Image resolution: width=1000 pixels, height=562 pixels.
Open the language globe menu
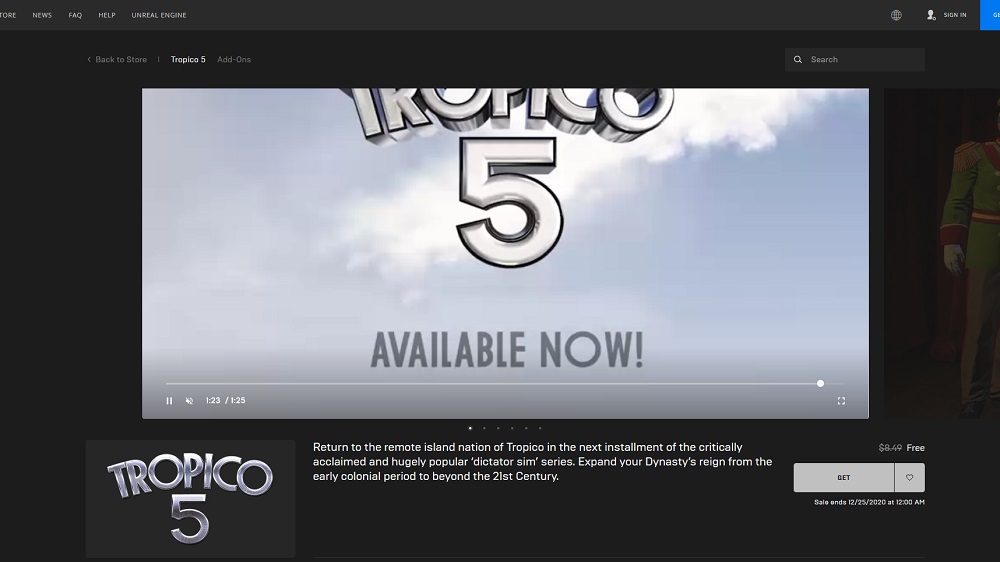[896, 15]
